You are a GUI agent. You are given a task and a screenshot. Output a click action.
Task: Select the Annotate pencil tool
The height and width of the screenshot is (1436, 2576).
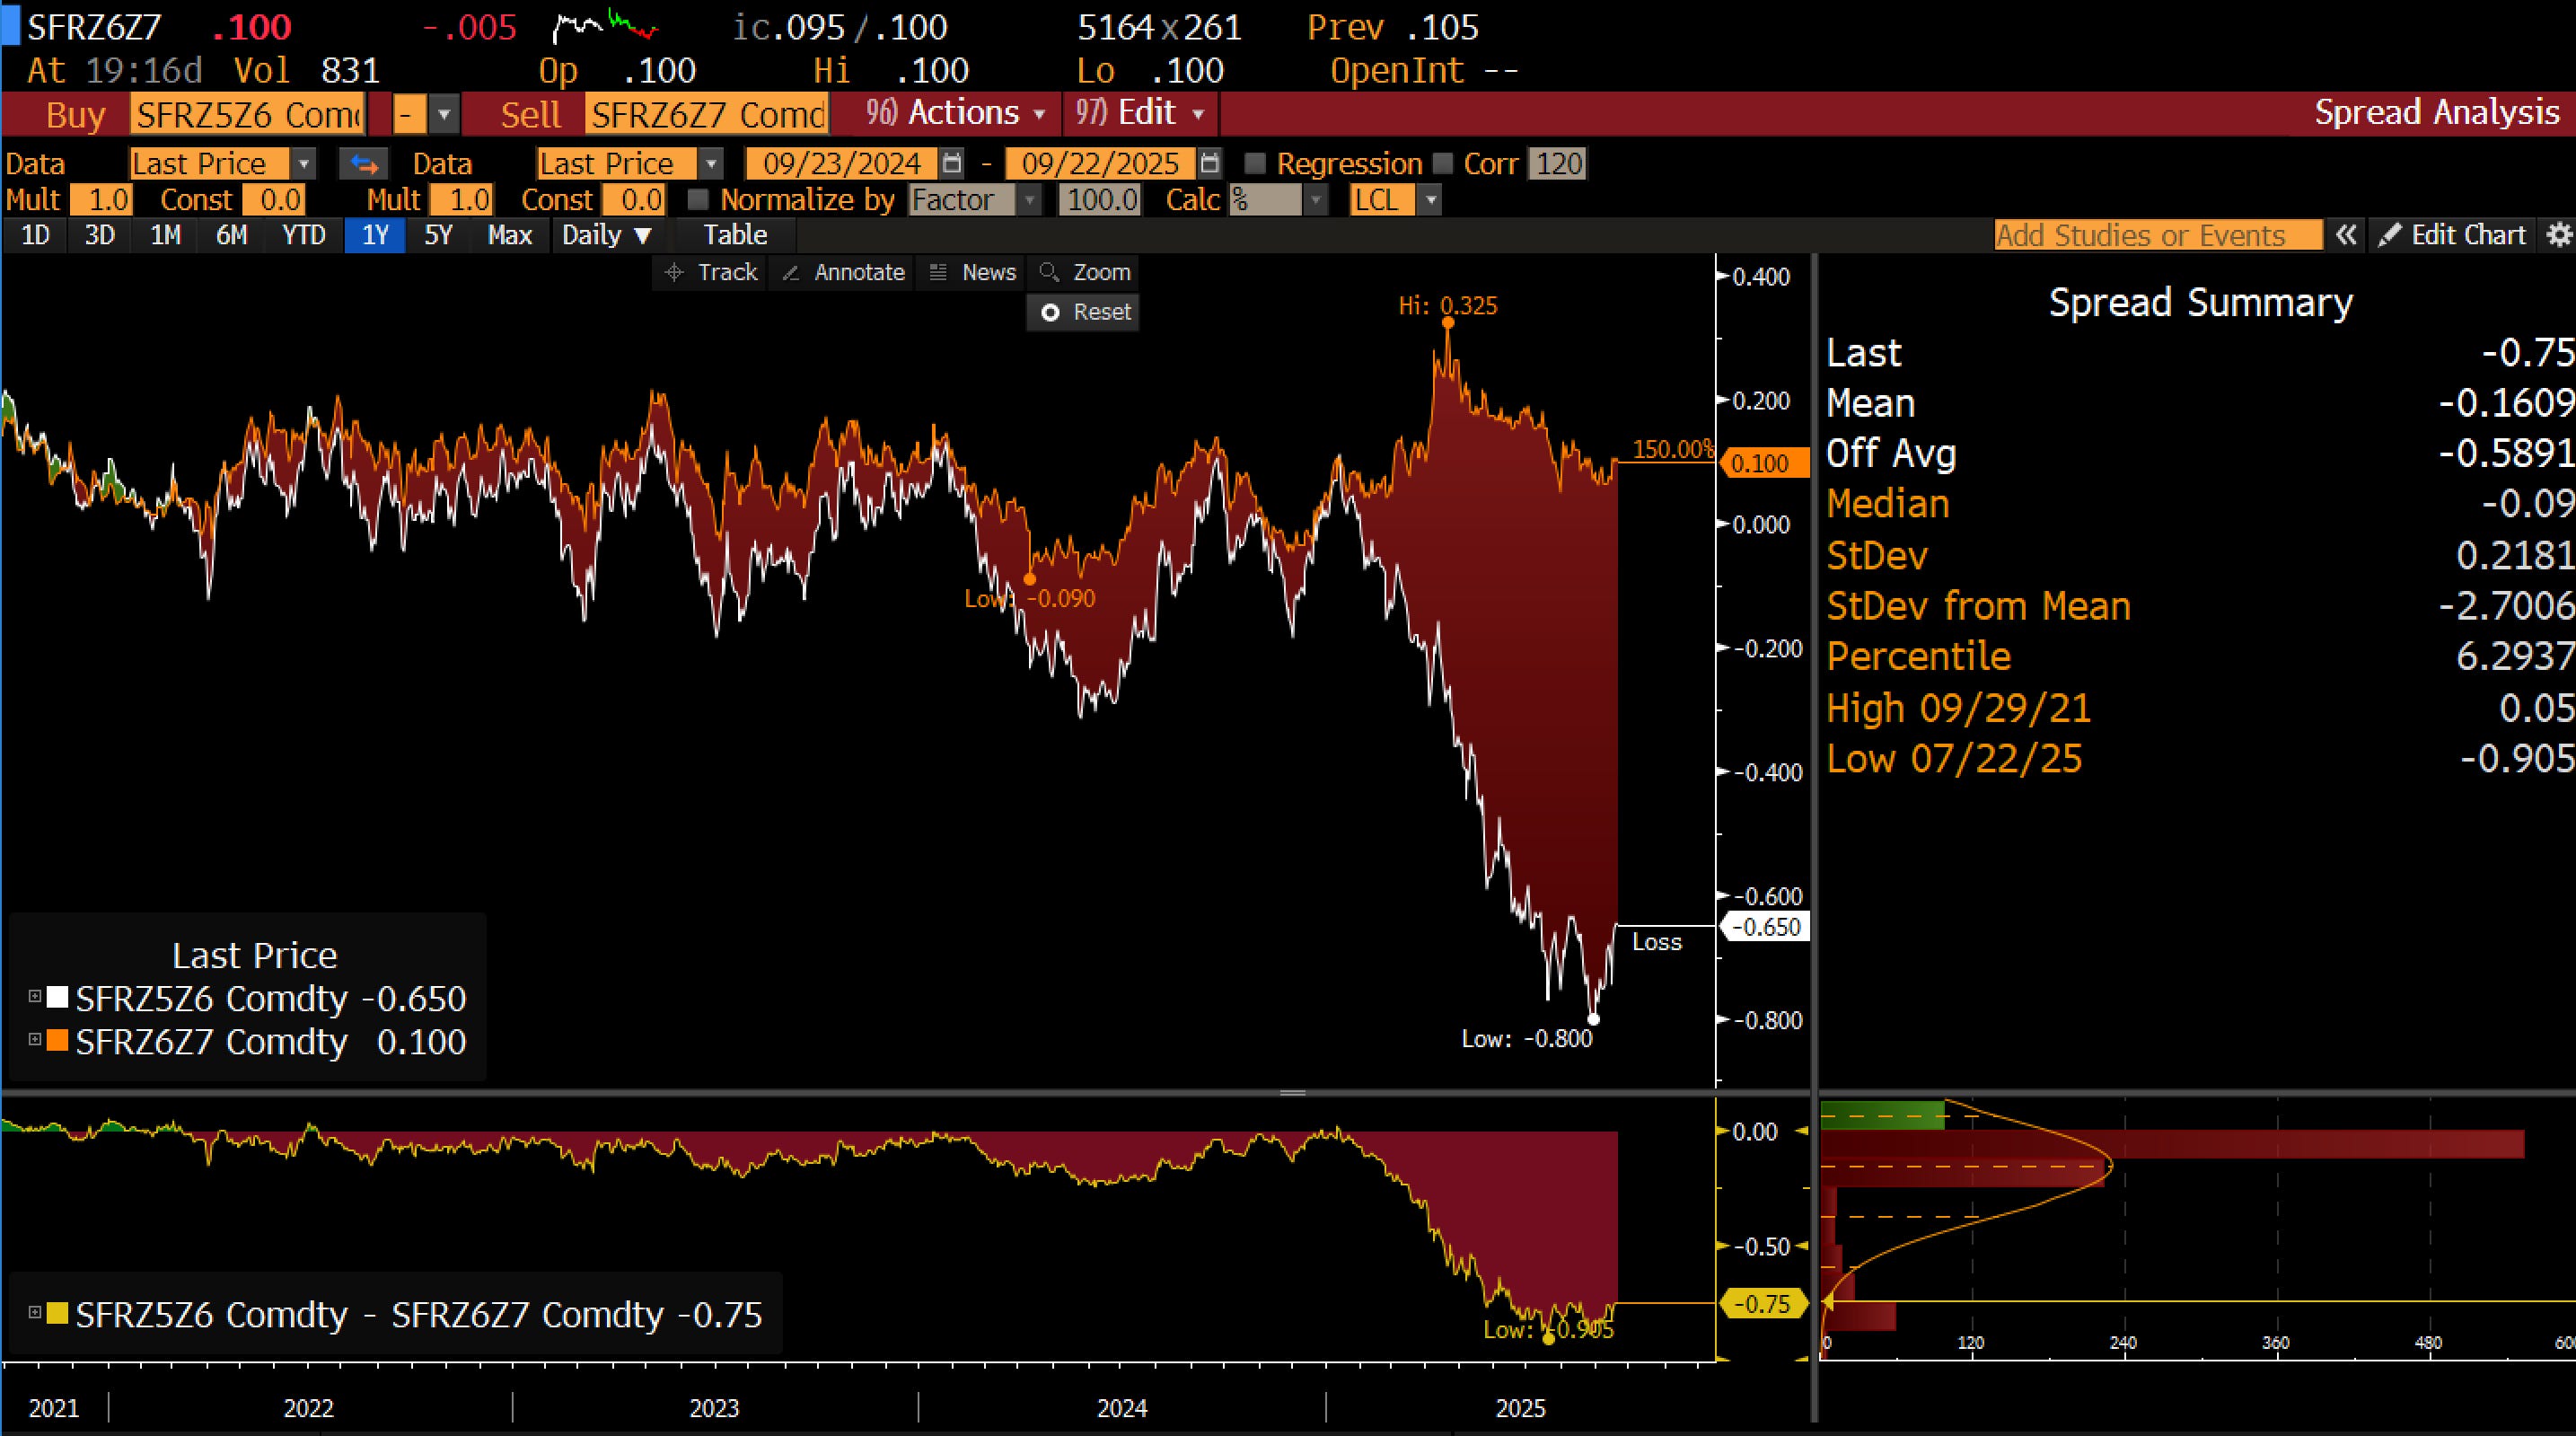click(843, 272)
